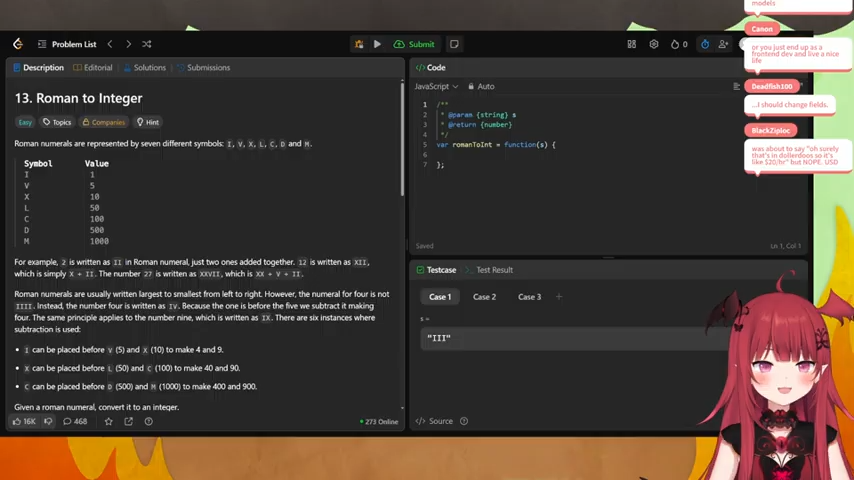
Task: Select the Case 2 testcase
Action: (484, 297)
